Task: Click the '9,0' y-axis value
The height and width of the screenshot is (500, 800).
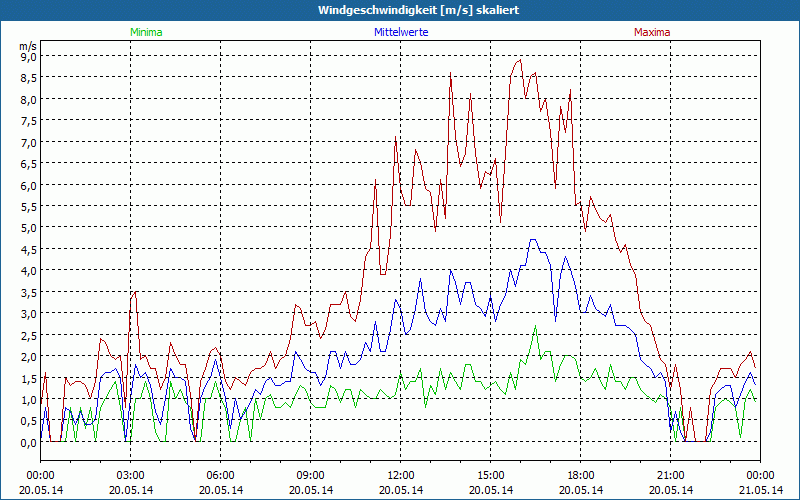Action: (29, 57)
